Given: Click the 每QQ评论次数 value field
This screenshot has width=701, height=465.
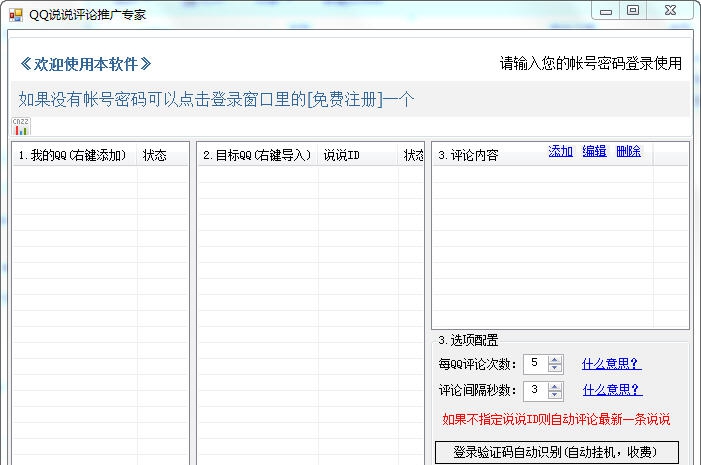Looking at the screenshot, I should point(536,364).
